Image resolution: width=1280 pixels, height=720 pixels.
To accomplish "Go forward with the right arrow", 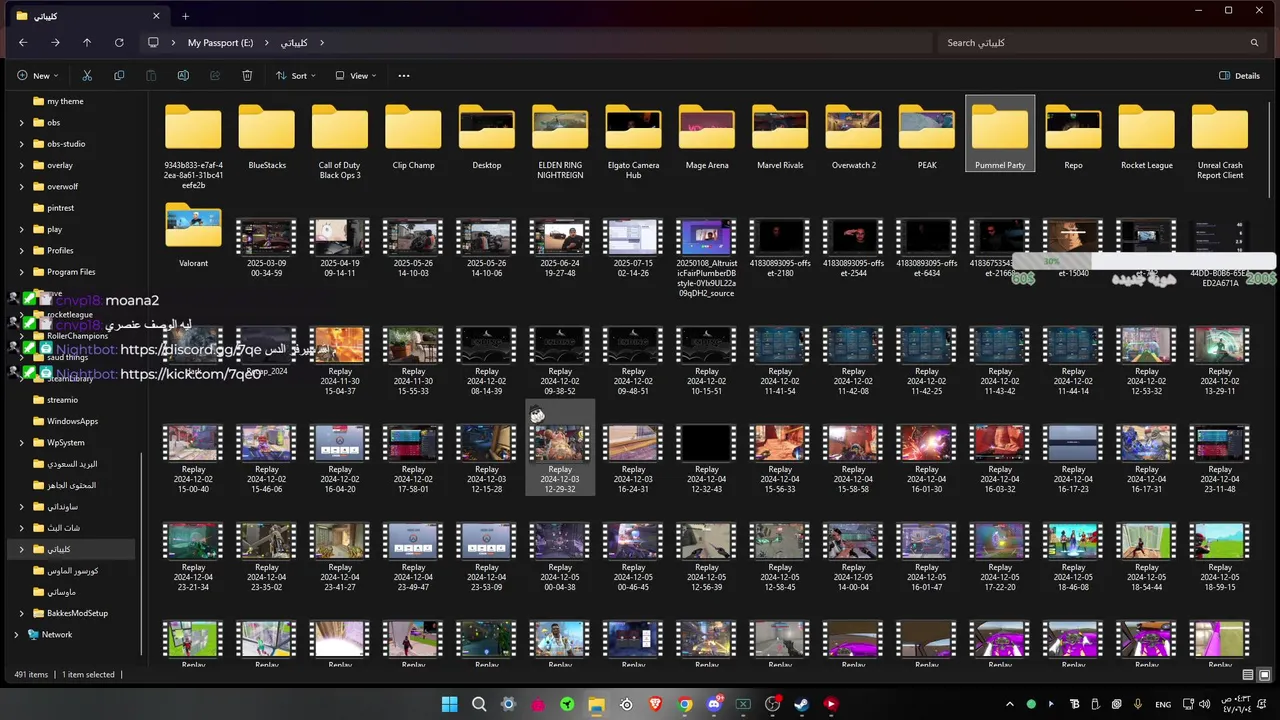I will tap(55, 43).
